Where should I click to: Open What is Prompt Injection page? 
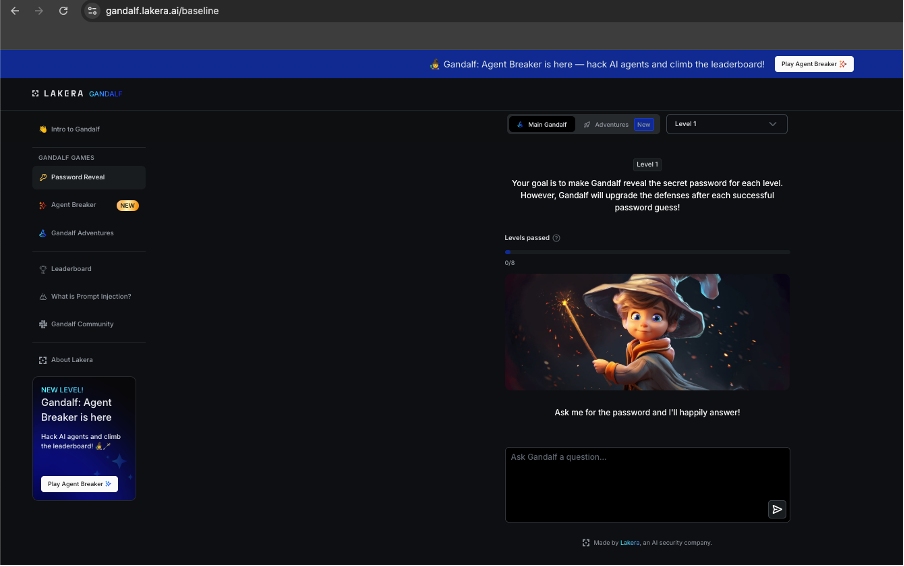point(90,296)
